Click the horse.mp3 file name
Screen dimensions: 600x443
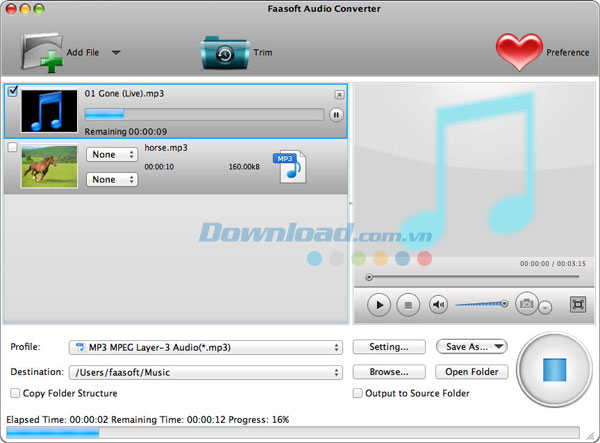166,148
